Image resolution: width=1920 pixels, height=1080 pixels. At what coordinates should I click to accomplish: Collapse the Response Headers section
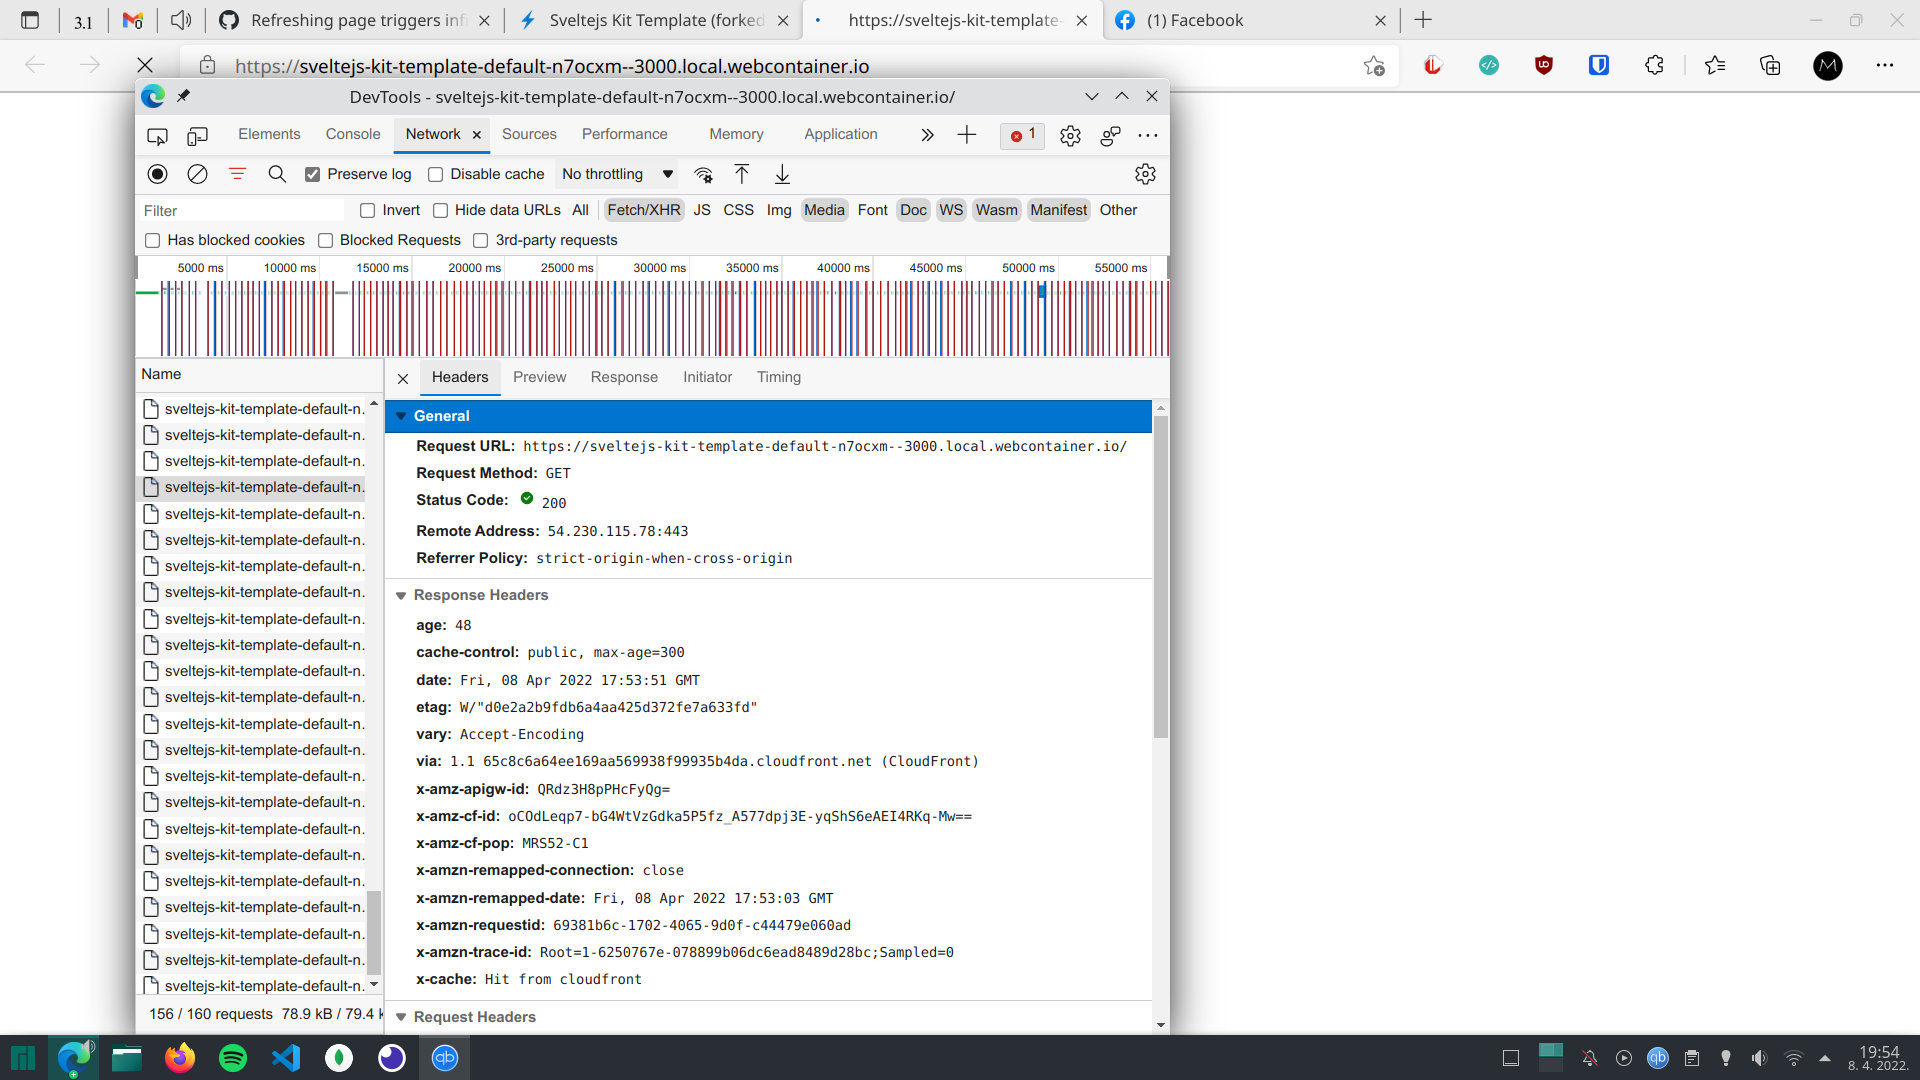click(x=401, y=595)
